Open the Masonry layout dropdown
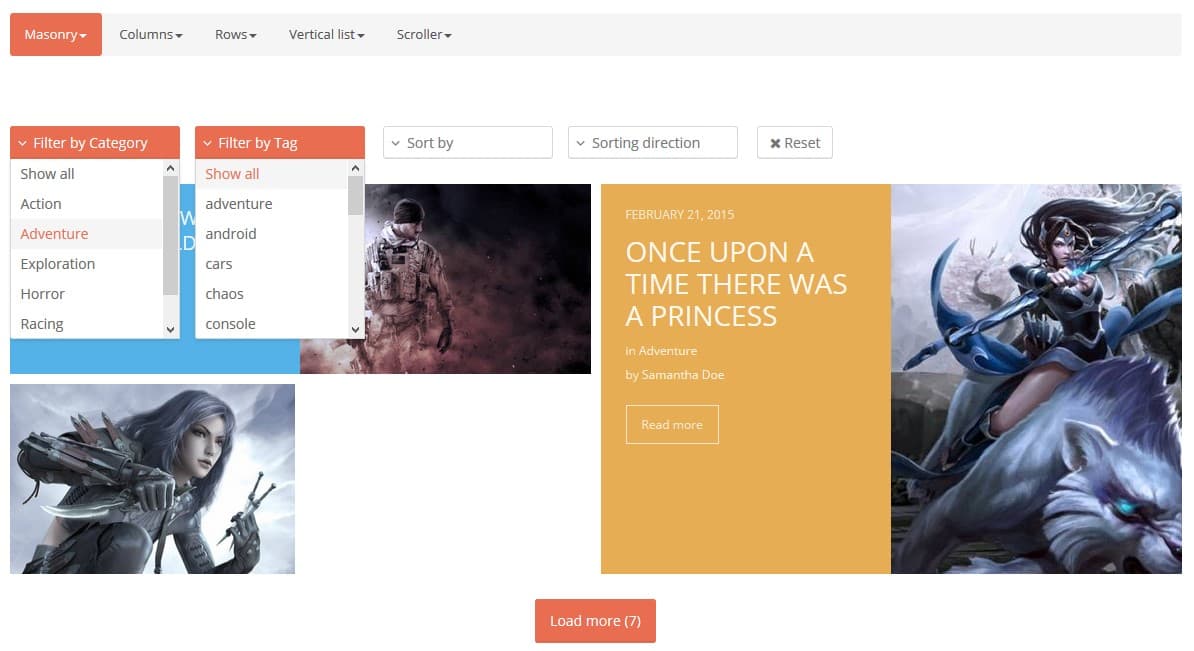This screenshot has width=1194, height=651. pyautogui.click(x=56, y=34)
